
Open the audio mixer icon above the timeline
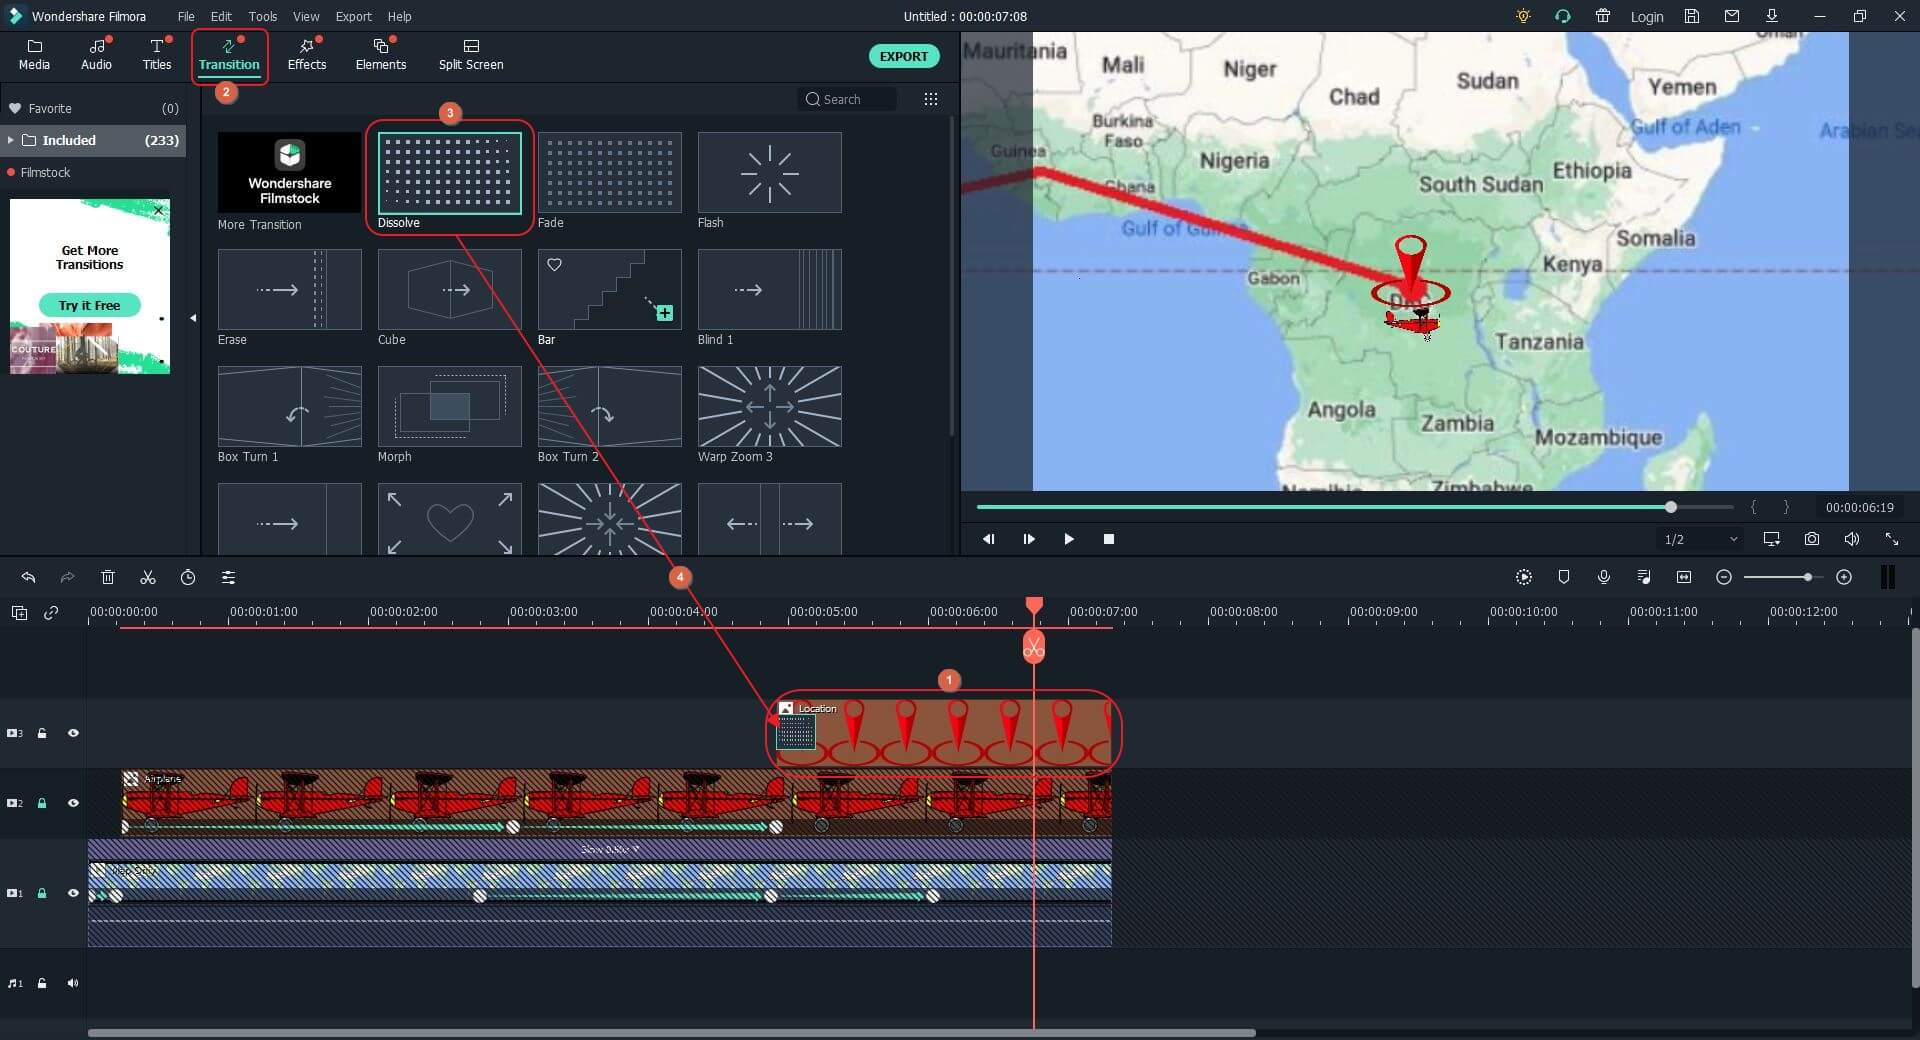coord(1644,577)
